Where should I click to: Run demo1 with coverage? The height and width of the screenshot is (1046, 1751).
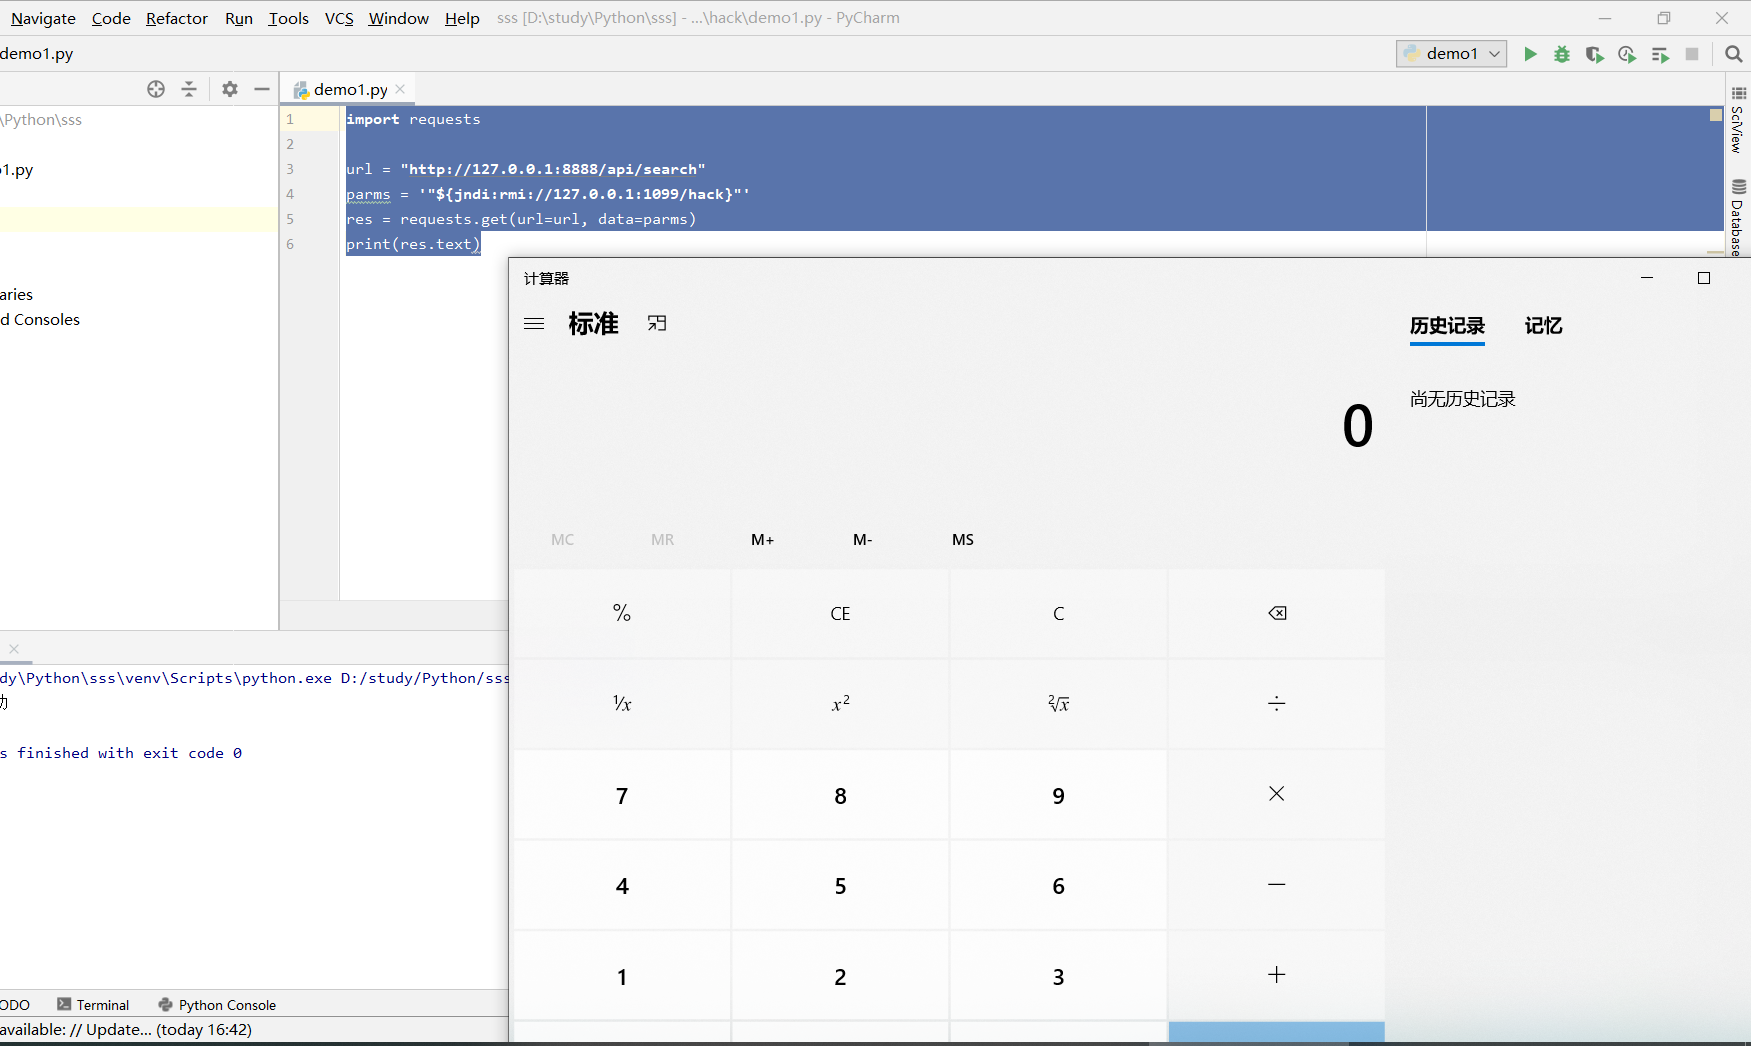pos(1594,54)
